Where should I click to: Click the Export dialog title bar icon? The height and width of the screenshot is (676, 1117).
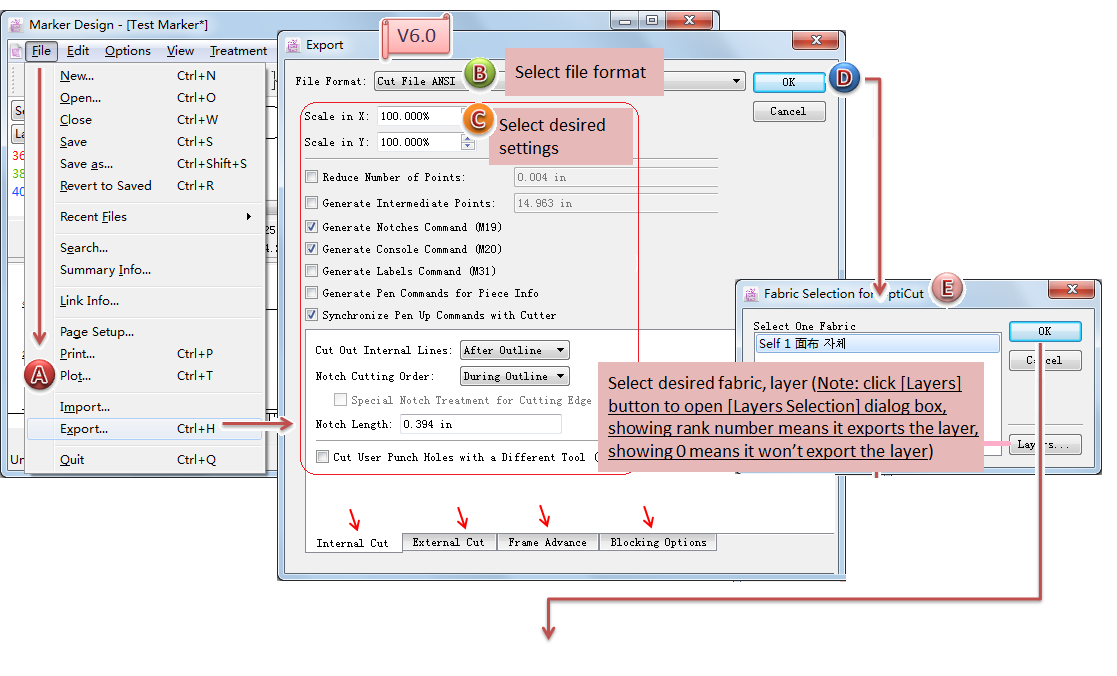[x=293, y=44]
